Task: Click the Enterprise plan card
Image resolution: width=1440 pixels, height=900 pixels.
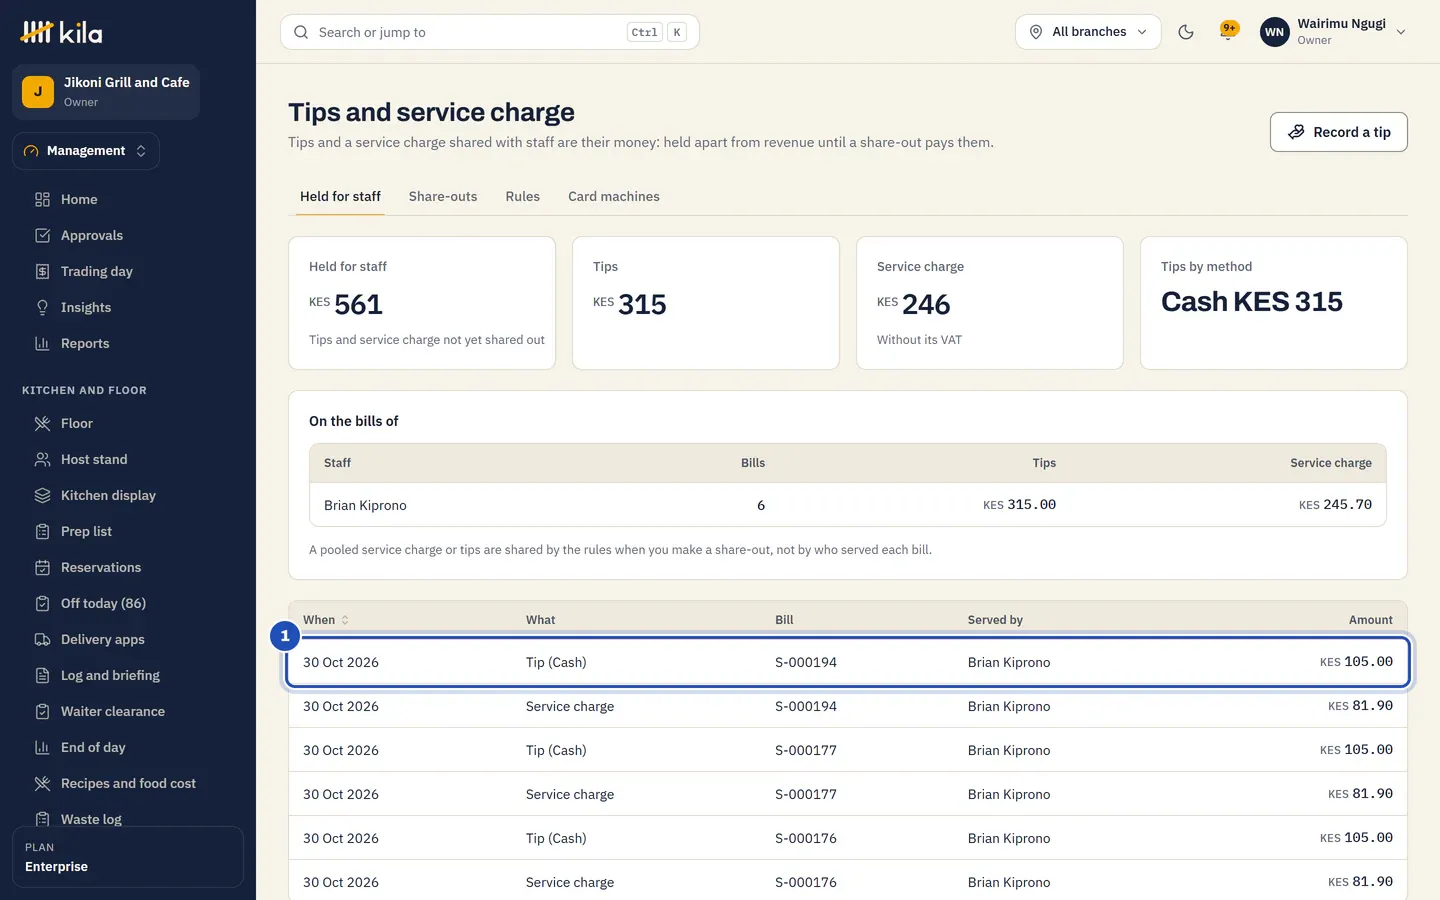Action: (x=128, y=857)
